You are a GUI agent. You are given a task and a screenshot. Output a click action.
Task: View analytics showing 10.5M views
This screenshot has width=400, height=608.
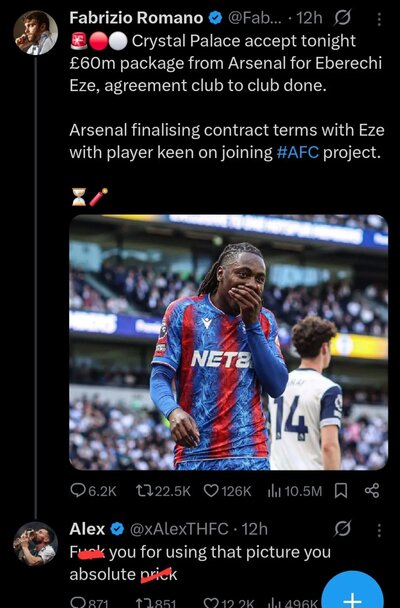click(295, 491)
